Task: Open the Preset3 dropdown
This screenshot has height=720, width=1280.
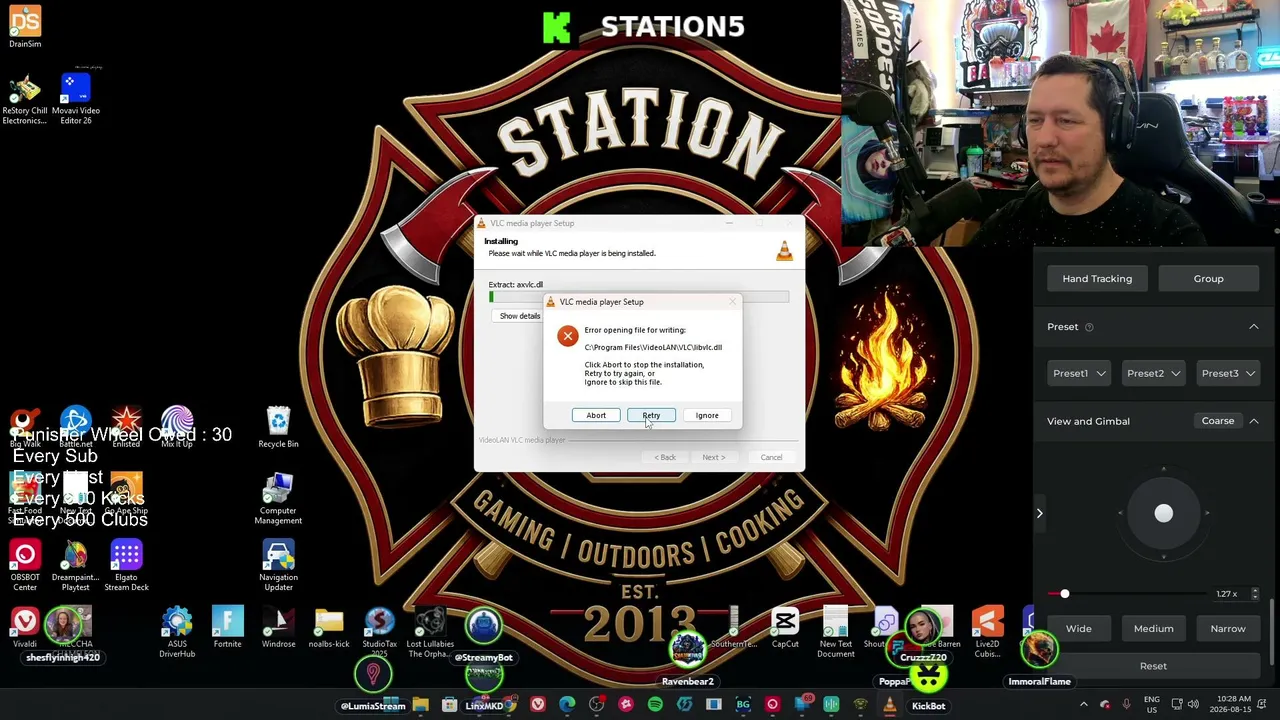Action: [x=1228, y=373]
